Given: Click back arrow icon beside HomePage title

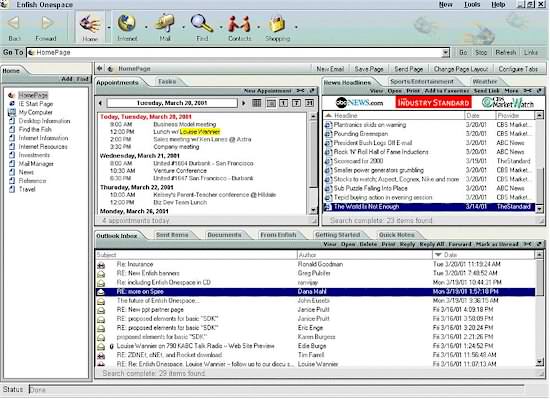Looking at the screenshot, I should click(x=100, y=69).
